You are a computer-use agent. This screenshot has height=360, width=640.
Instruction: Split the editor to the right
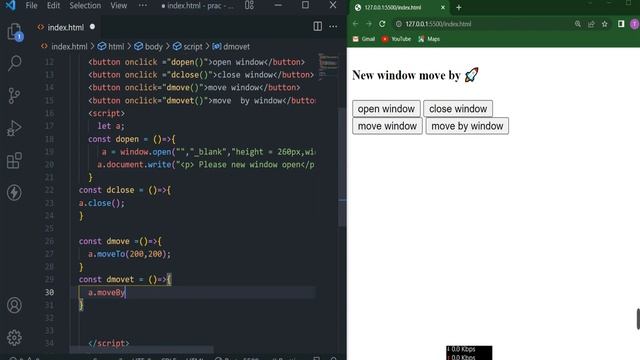click(318, 26)
